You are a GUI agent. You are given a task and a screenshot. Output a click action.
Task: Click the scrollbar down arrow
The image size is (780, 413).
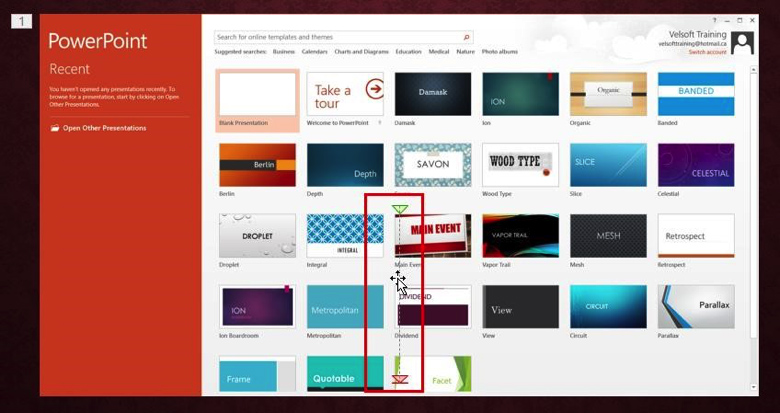point(754,387)
